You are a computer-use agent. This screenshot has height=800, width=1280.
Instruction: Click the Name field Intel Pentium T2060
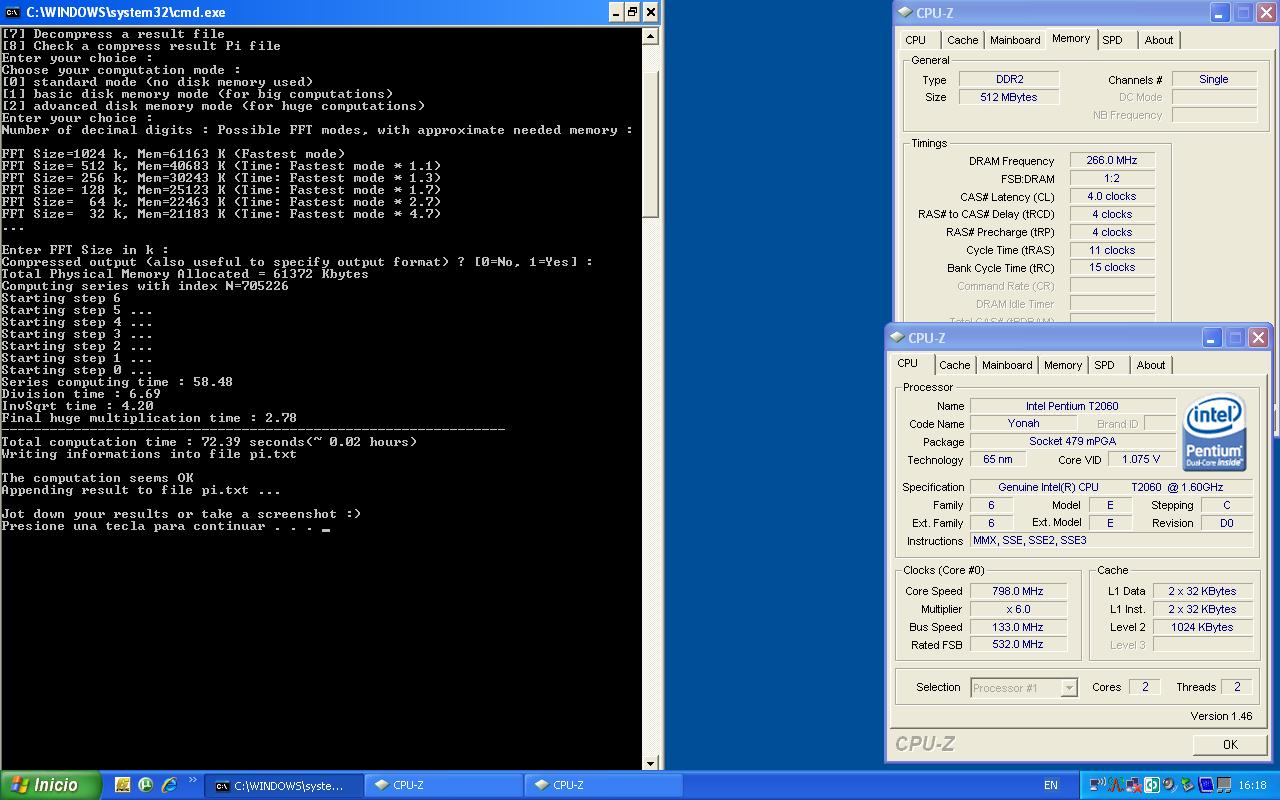click(1072, 406)
